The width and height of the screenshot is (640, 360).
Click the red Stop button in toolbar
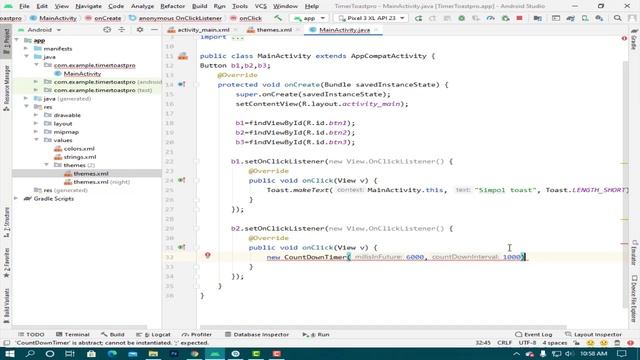519,18
